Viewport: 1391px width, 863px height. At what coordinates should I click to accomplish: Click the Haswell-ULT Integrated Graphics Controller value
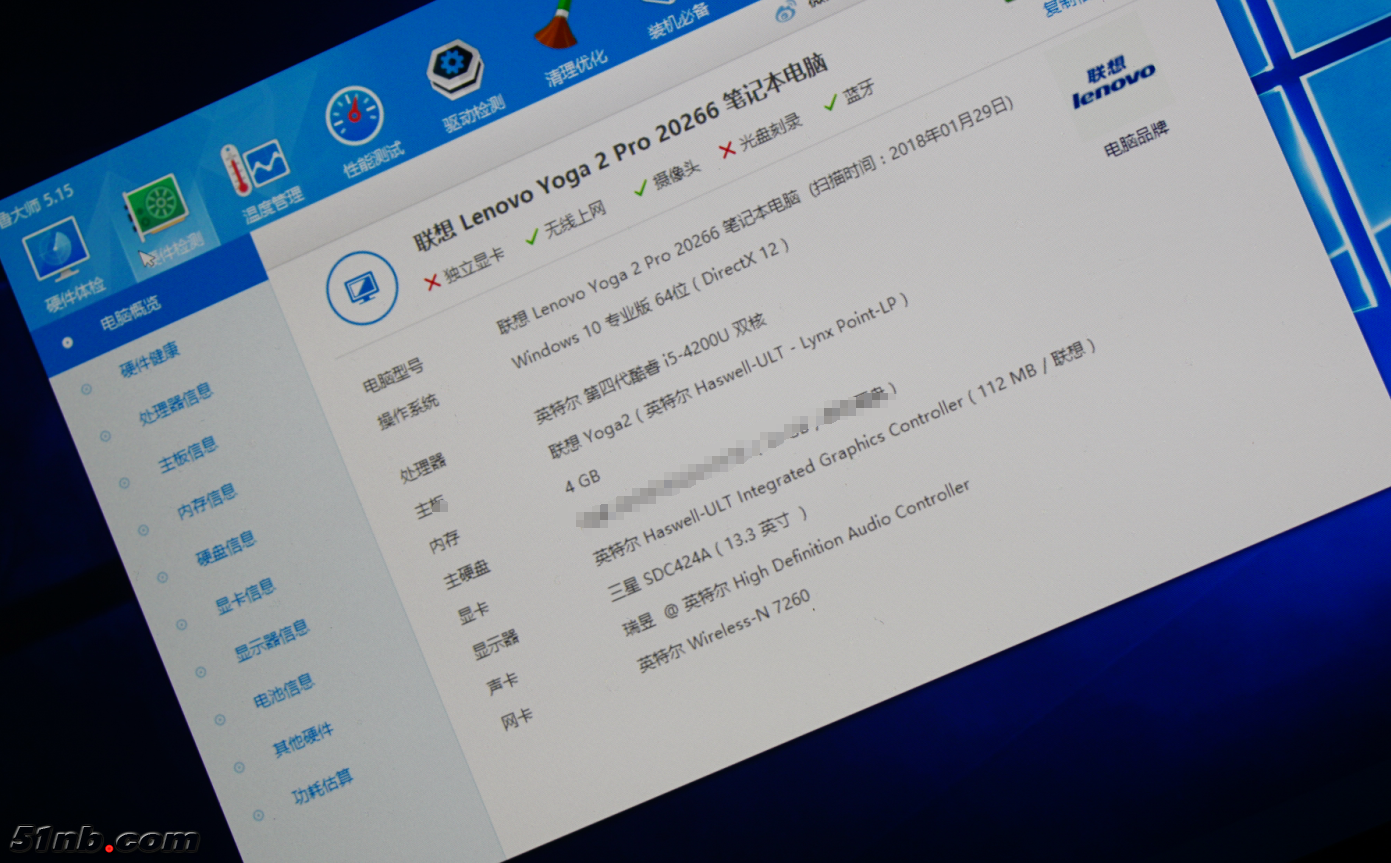pos(844,451)
